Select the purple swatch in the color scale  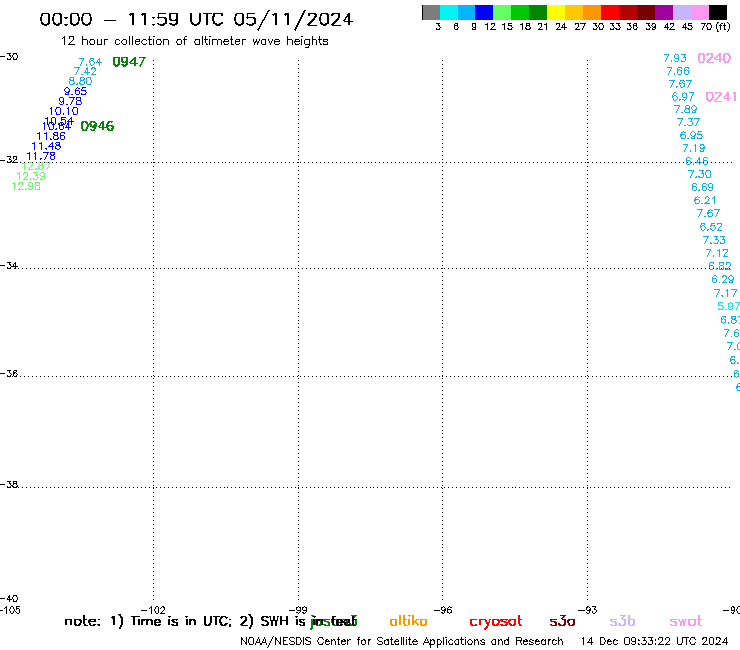pos(664,12)
